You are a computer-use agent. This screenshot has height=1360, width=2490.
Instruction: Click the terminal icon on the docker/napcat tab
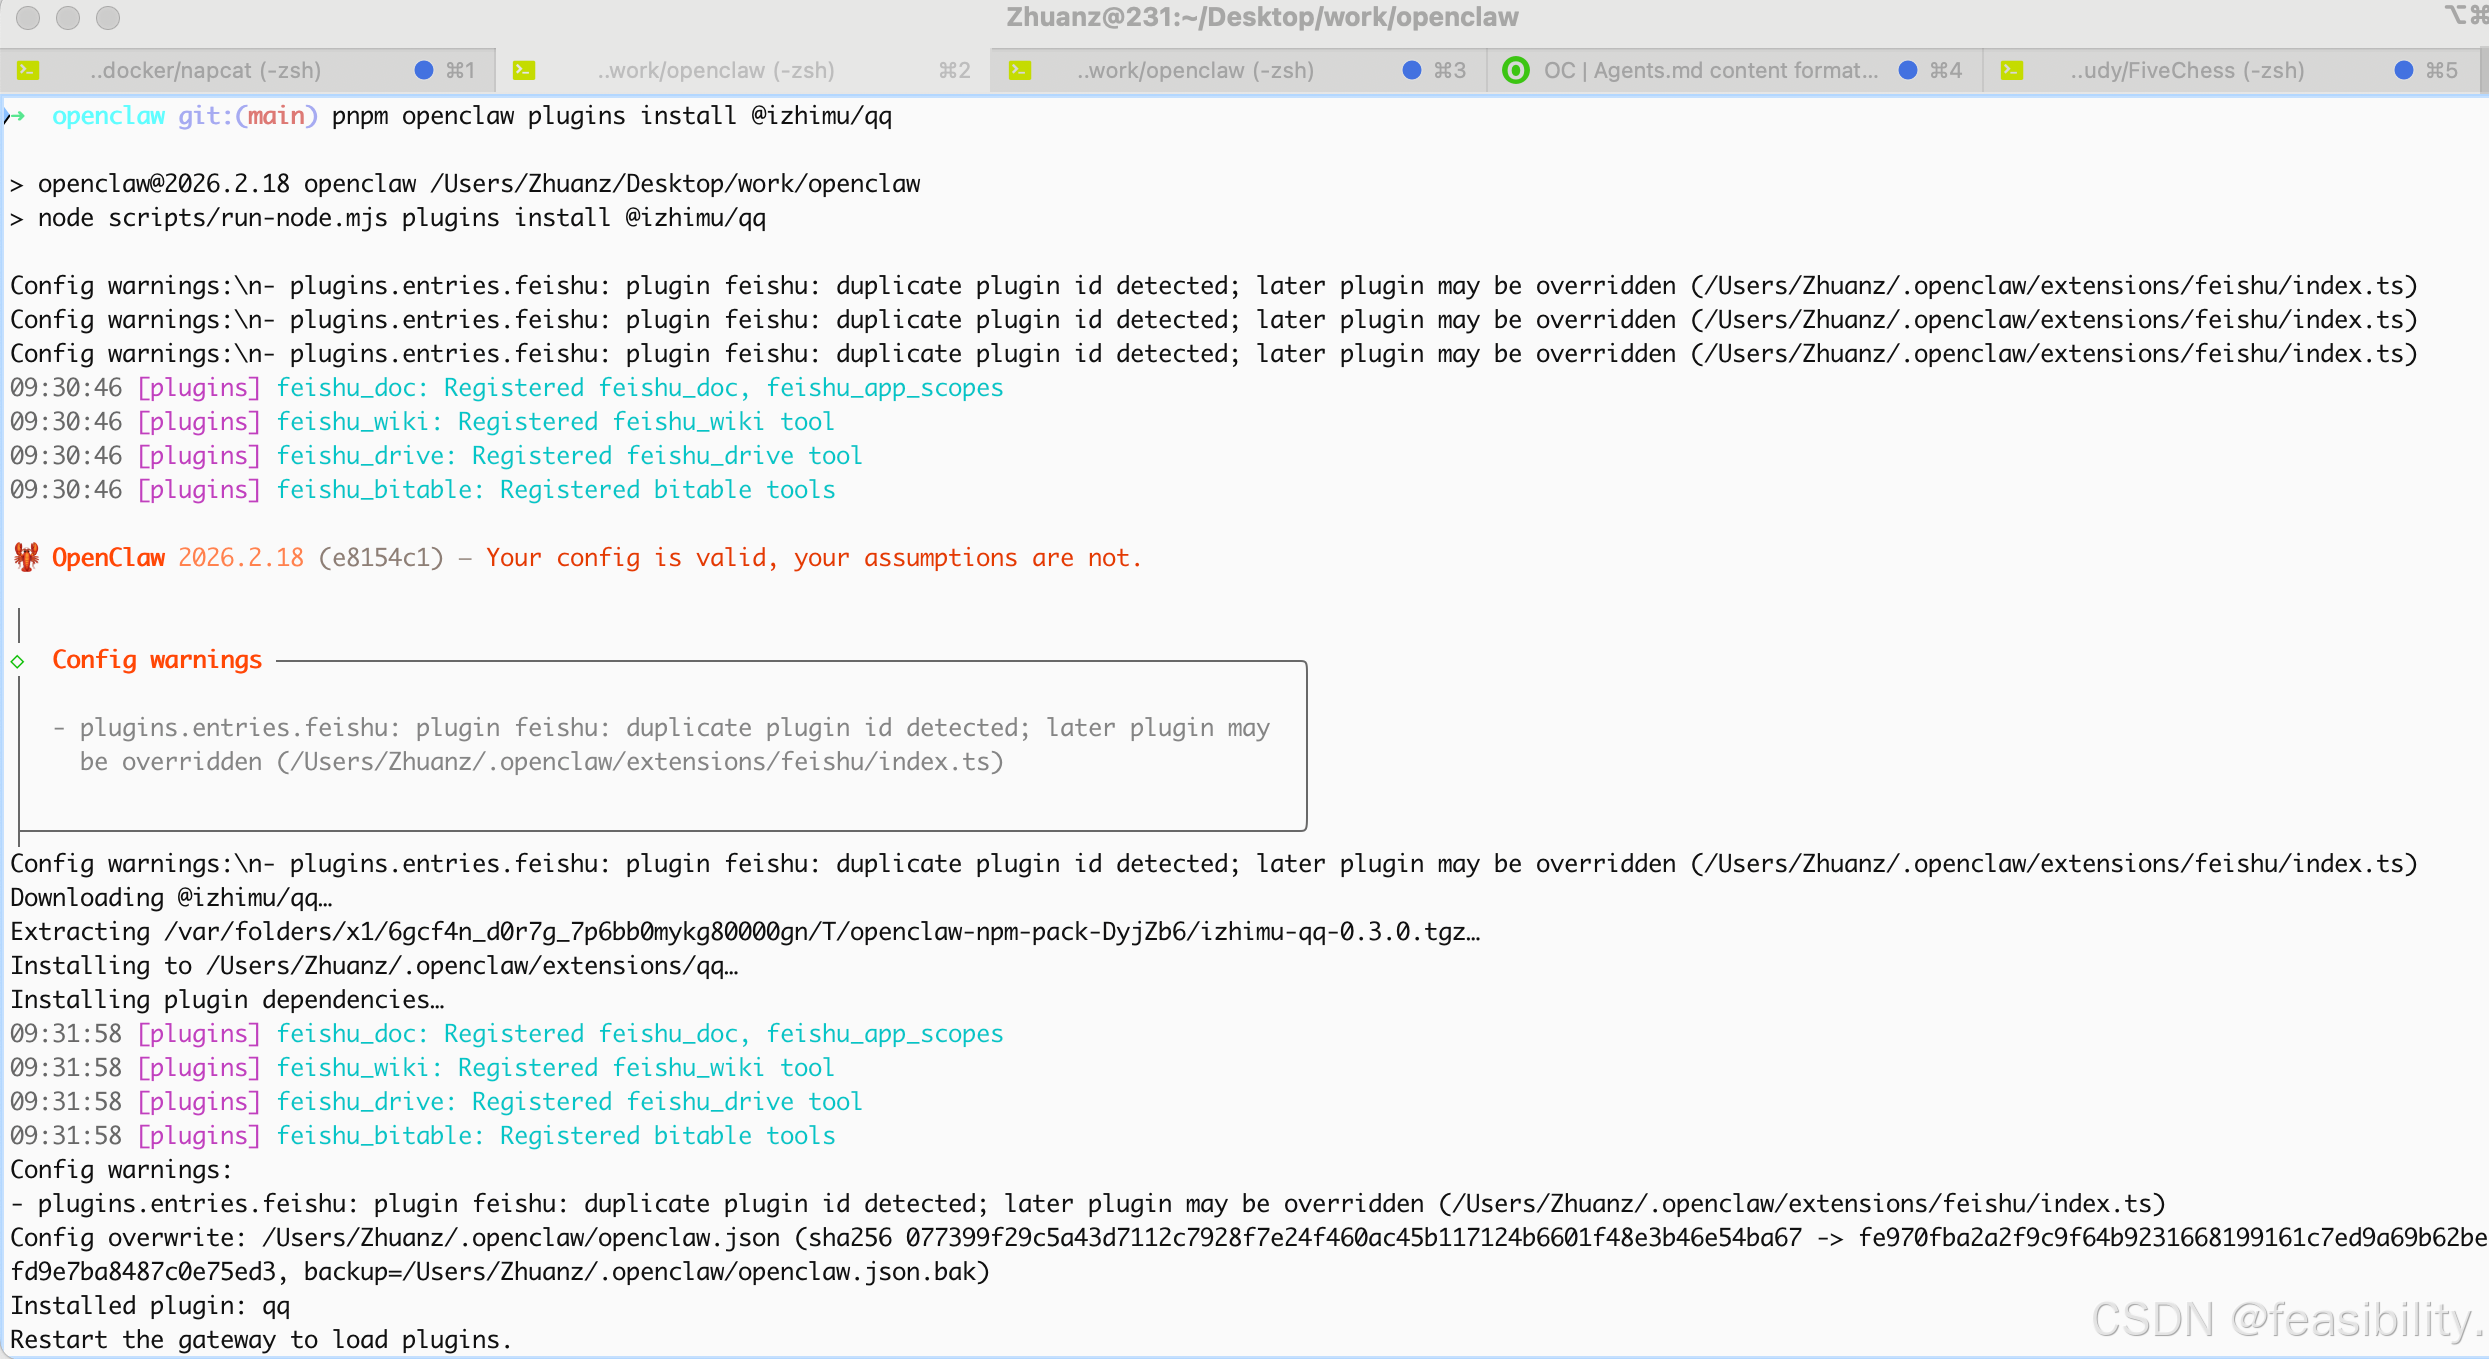pyautogui.click(x=28, y=70)
